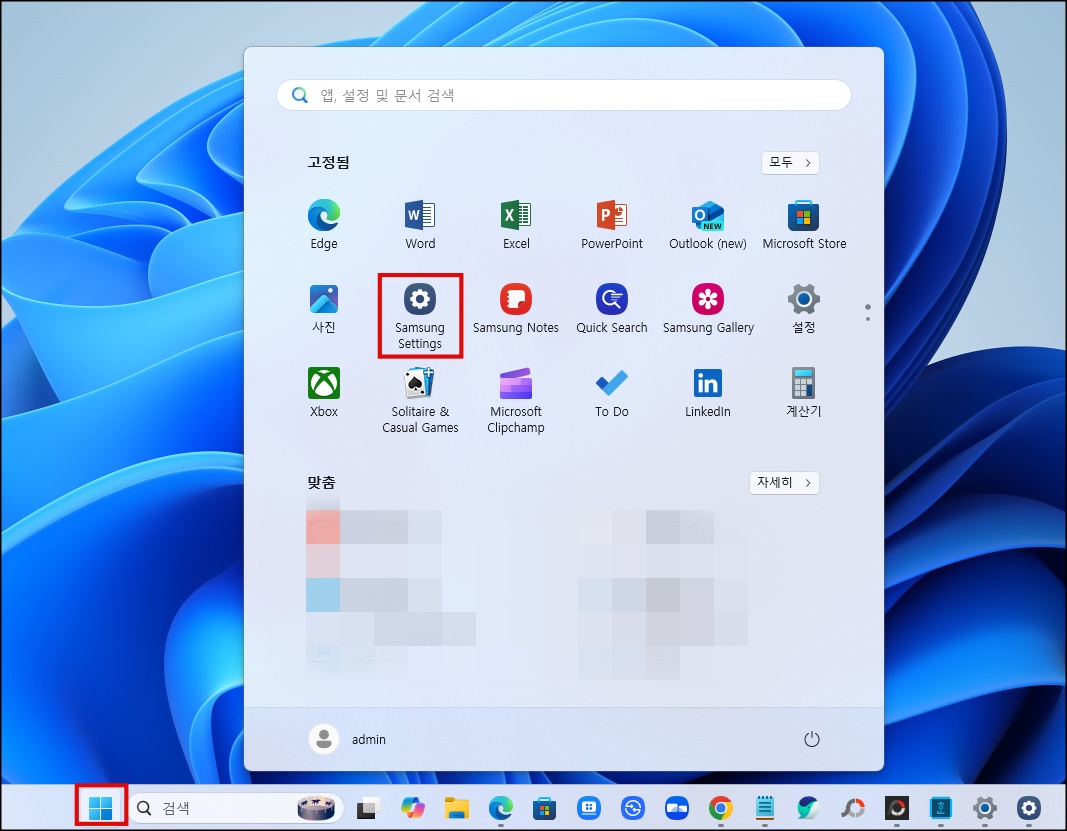Click the taskbar 검색 search box
This screenshot has height=831, width=1067.
point(235,808)
